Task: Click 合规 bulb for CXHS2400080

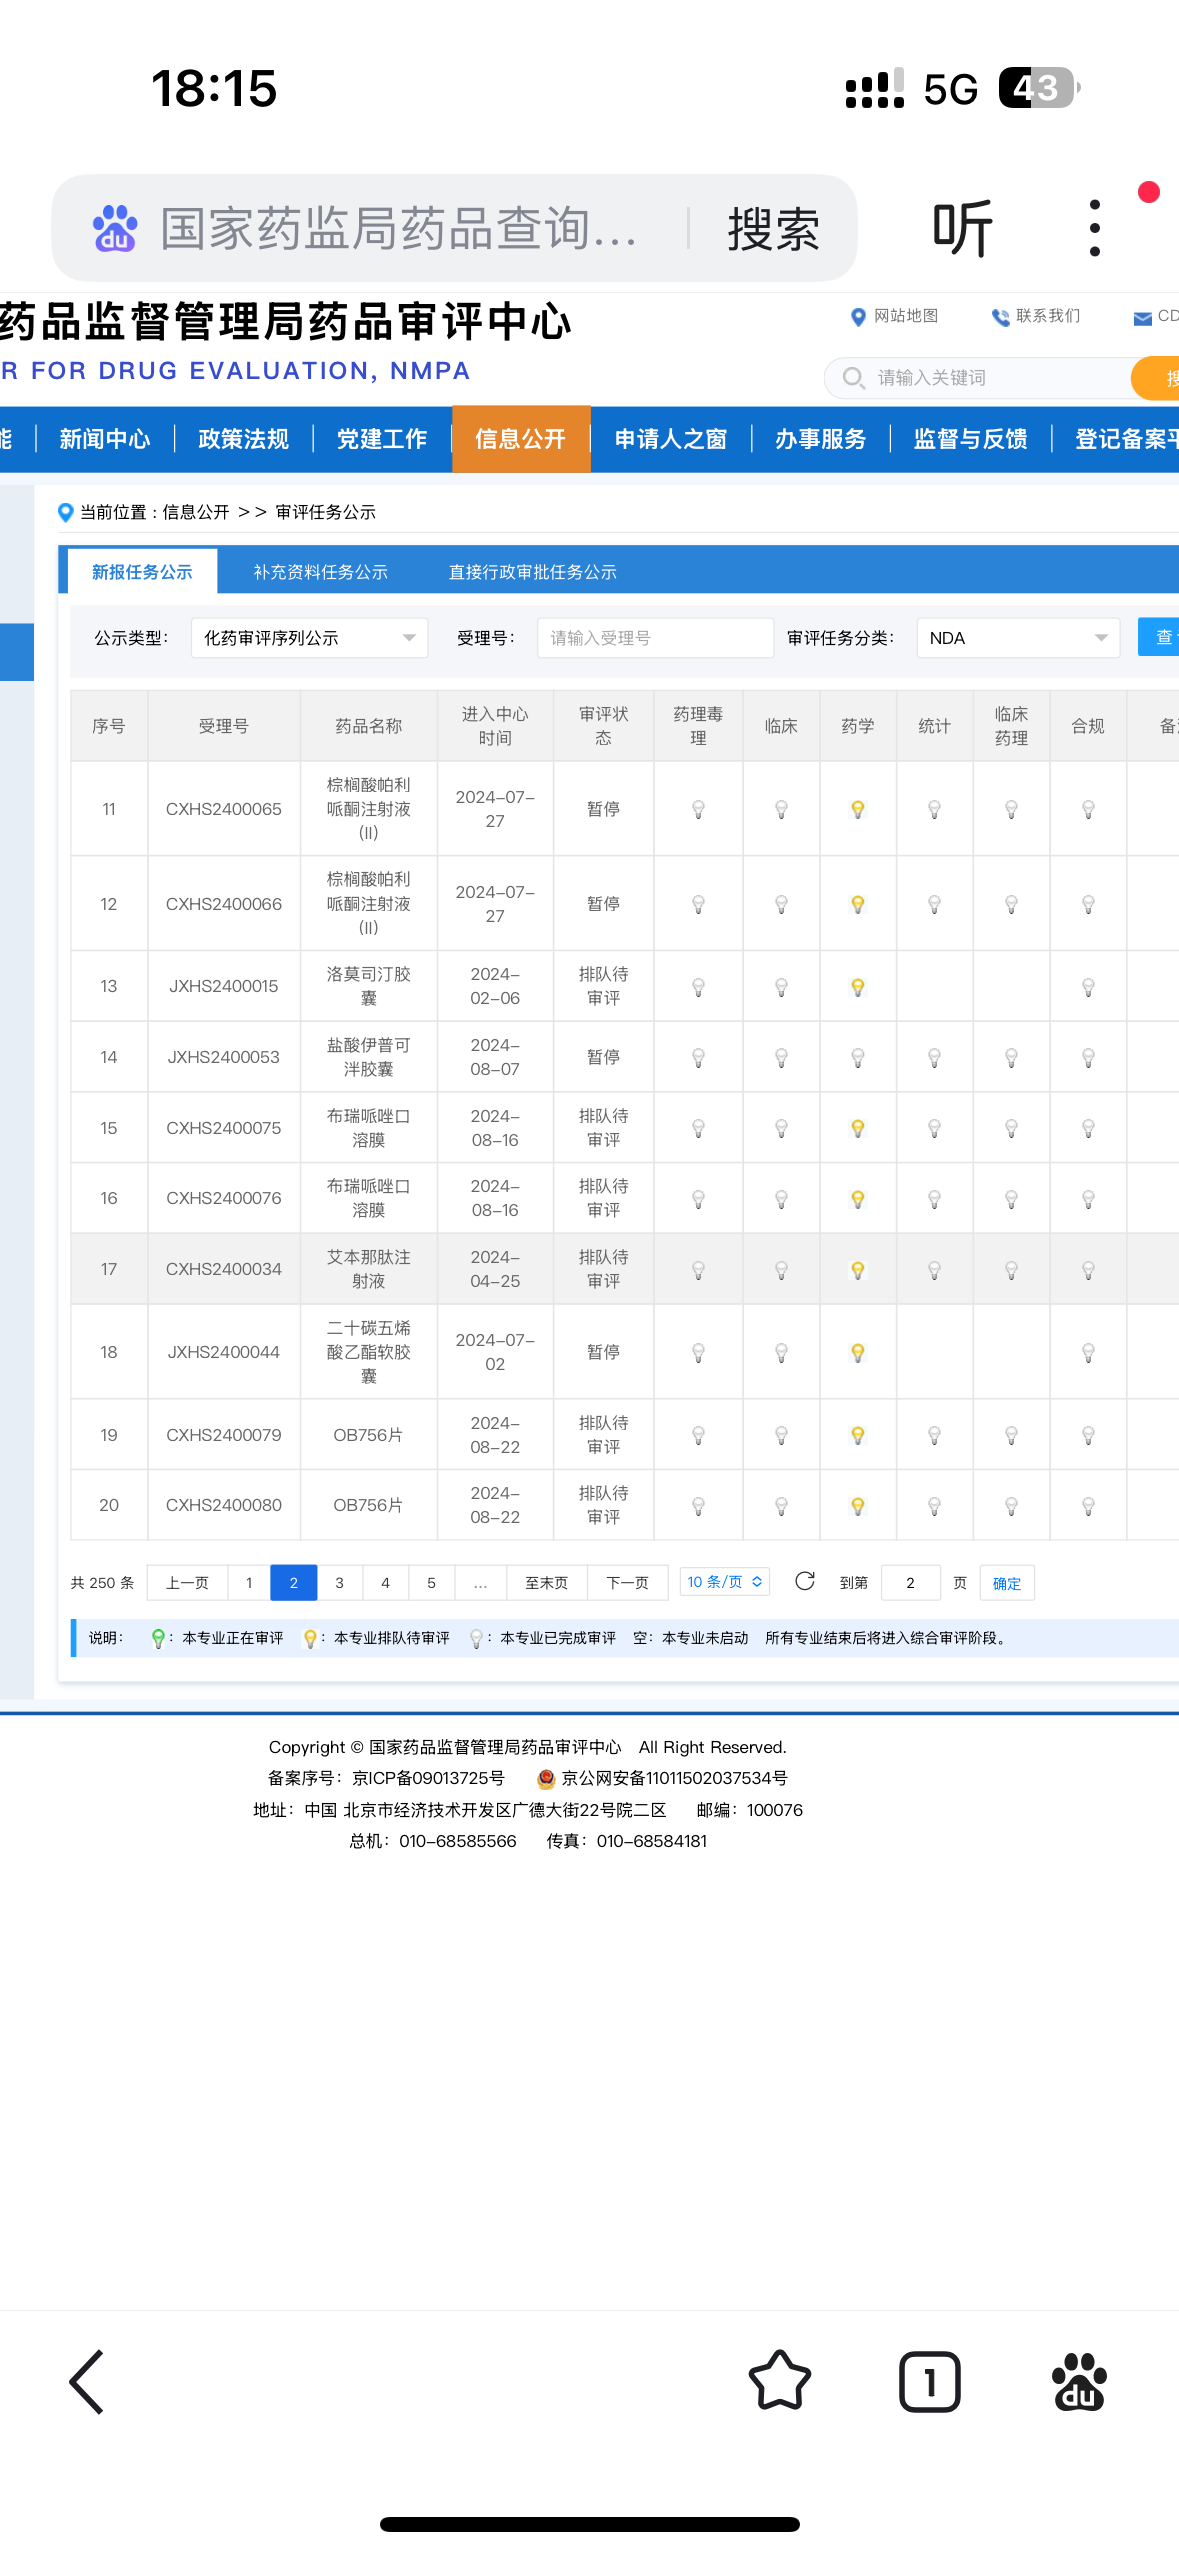Action: click(x=1089, y=1507)
